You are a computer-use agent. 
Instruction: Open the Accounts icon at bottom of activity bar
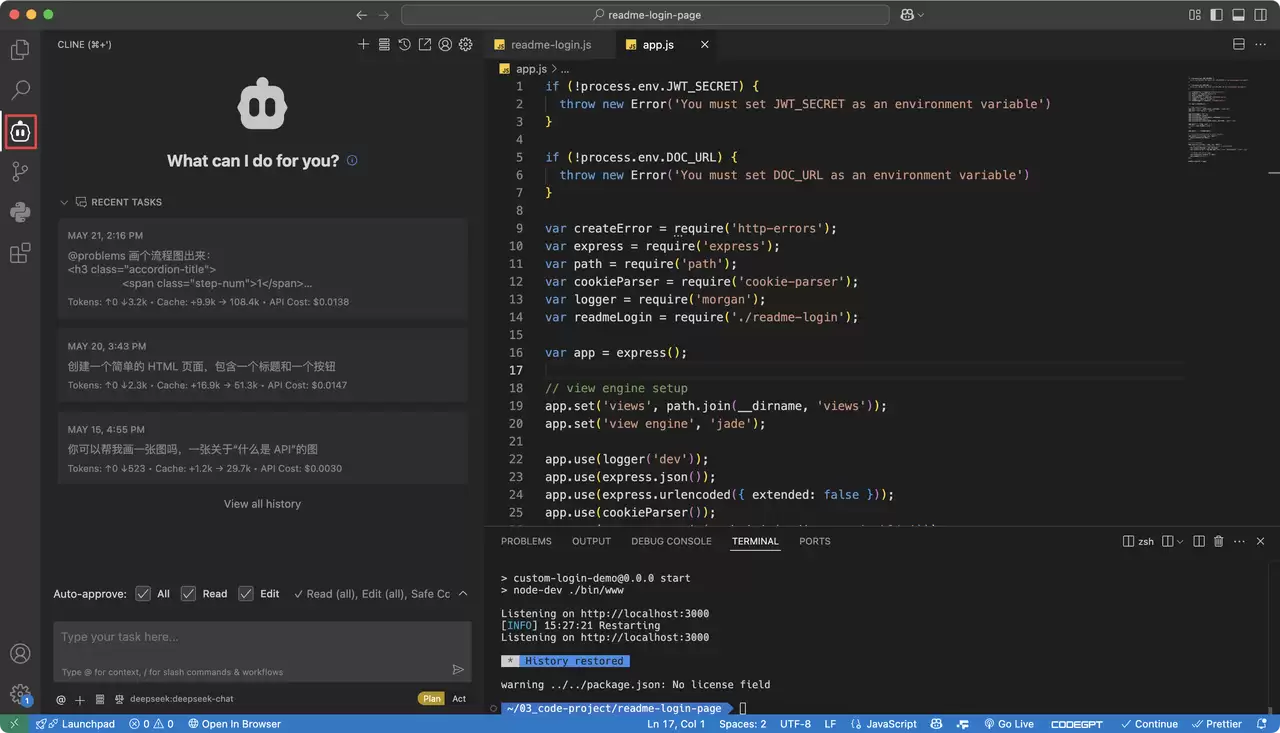coord(20,654)
